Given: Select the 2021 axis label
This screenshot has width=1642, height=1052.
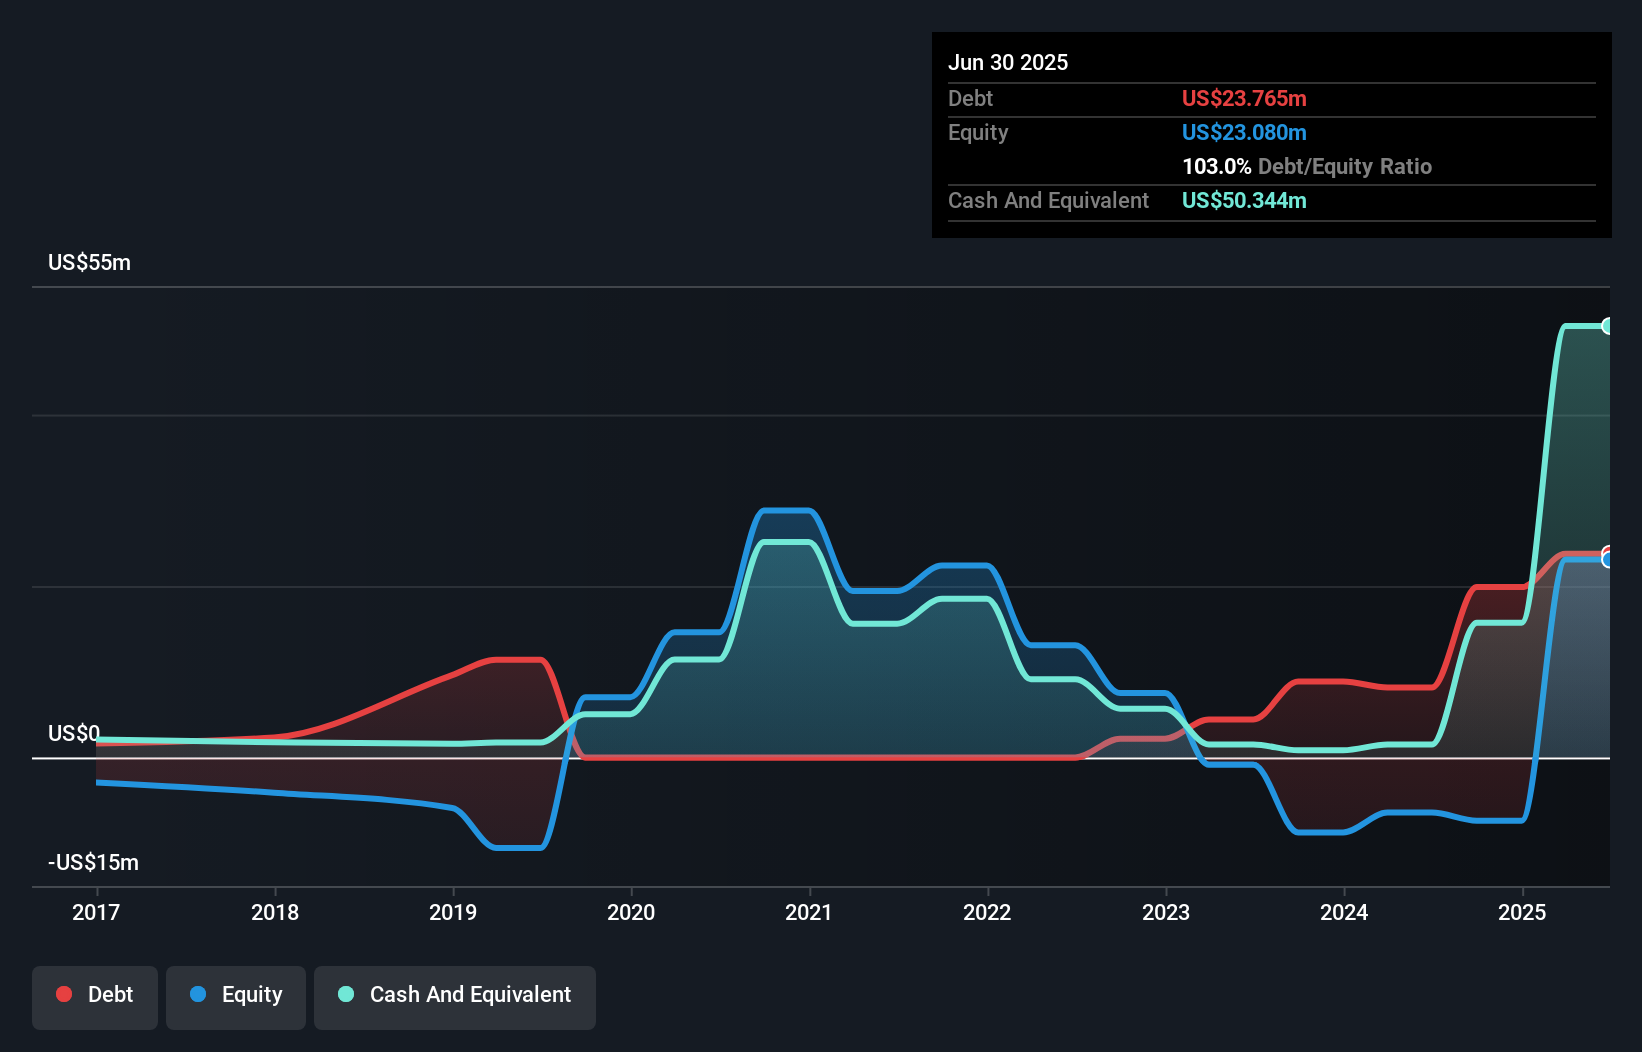Looking at the screenshot, I should coord(810,912).
